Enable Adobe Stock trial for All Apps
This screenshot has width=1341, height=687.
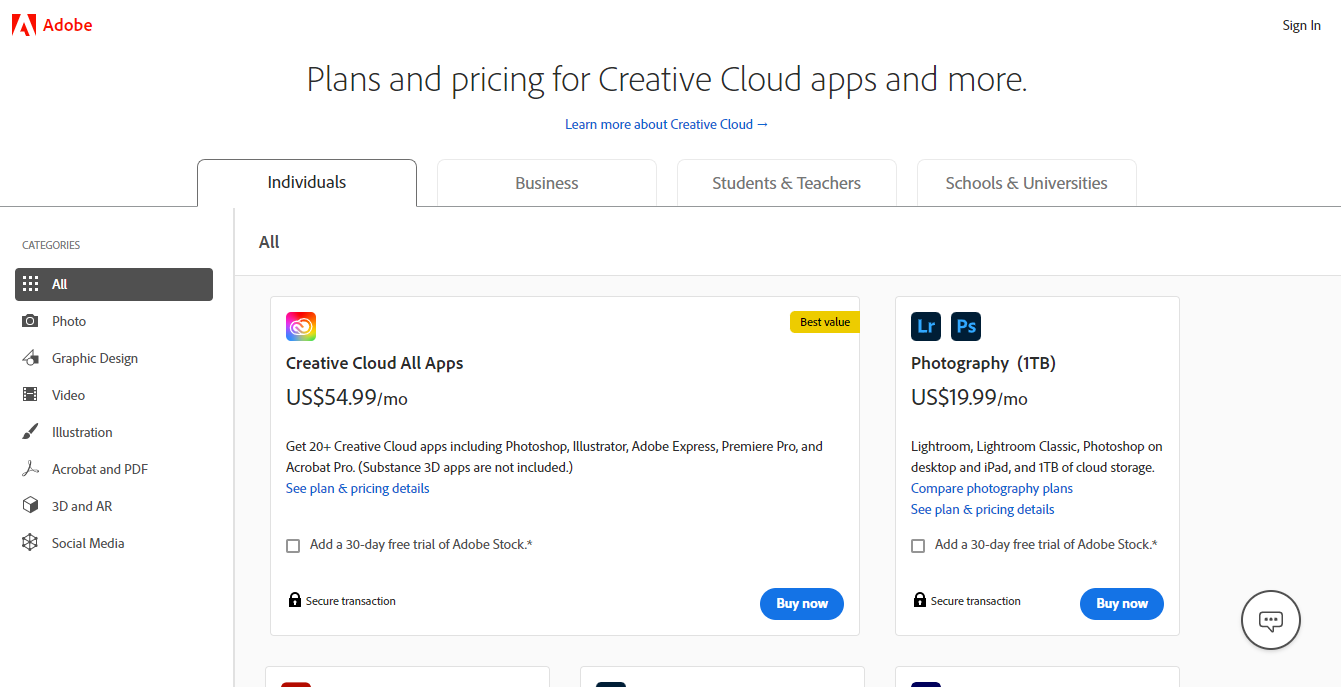pos(293,546)
